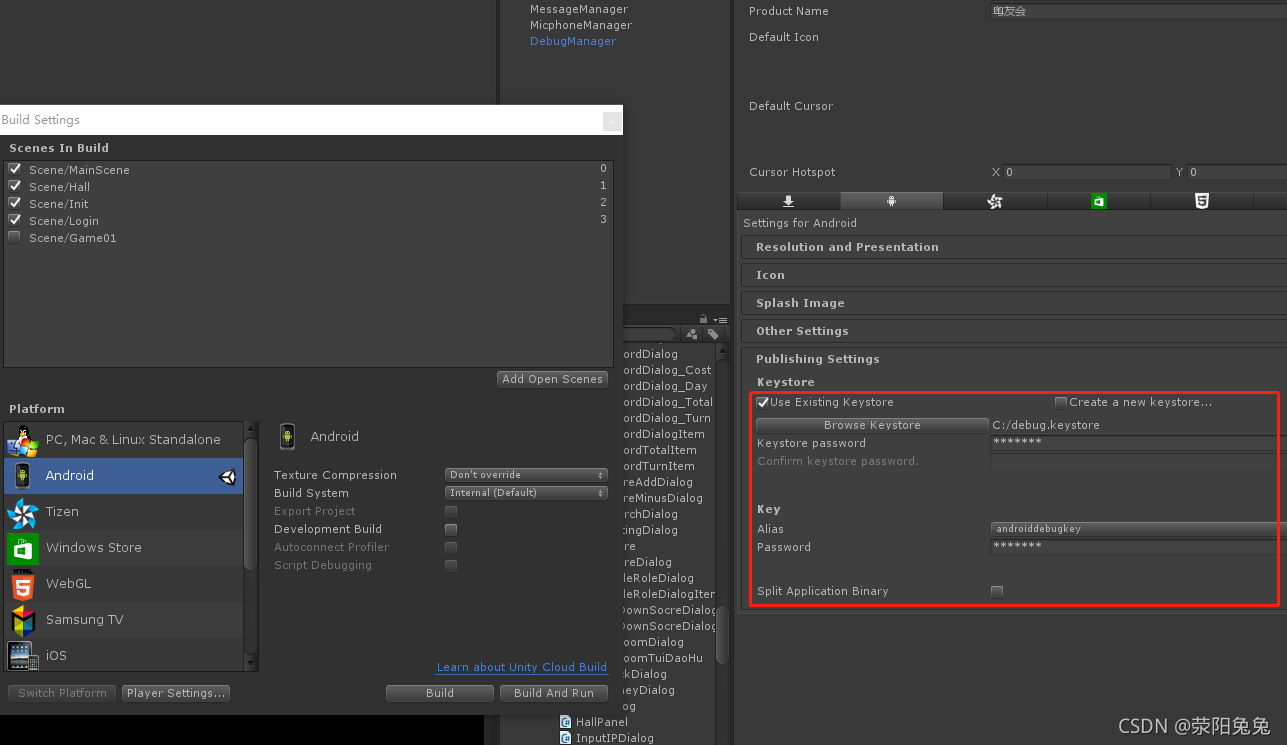Screen dimensions: 1287x745
Task: Select PC, Mac & Linux Standalone platform icon
Action: point(22,440)
